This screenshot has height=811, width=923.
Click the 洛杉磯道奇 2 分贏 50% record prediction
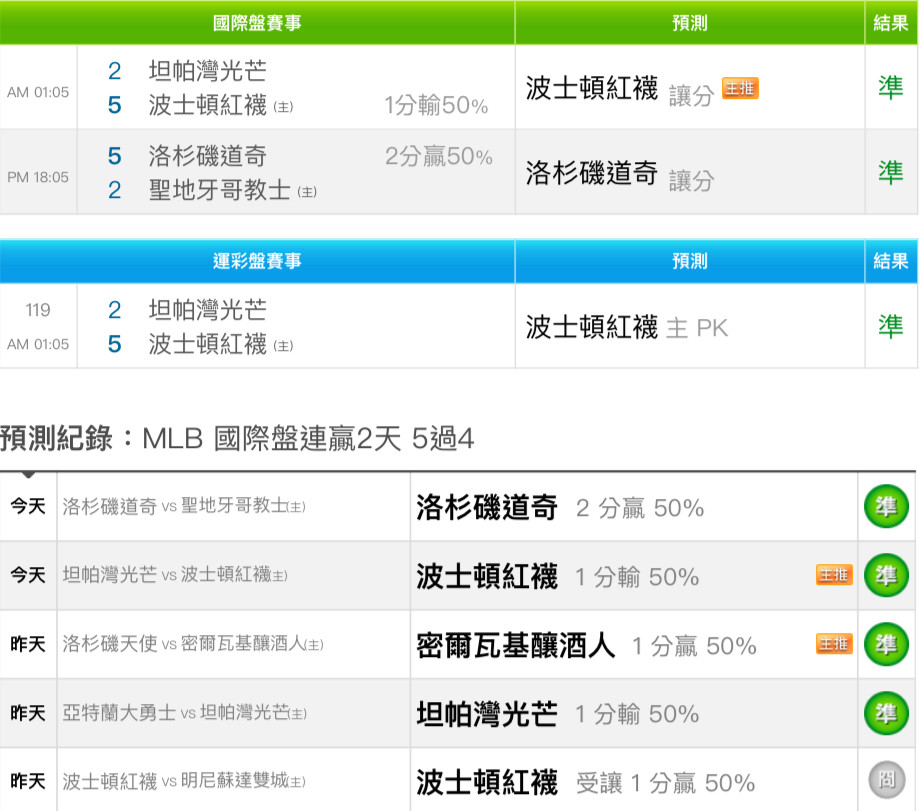point(560,507)
